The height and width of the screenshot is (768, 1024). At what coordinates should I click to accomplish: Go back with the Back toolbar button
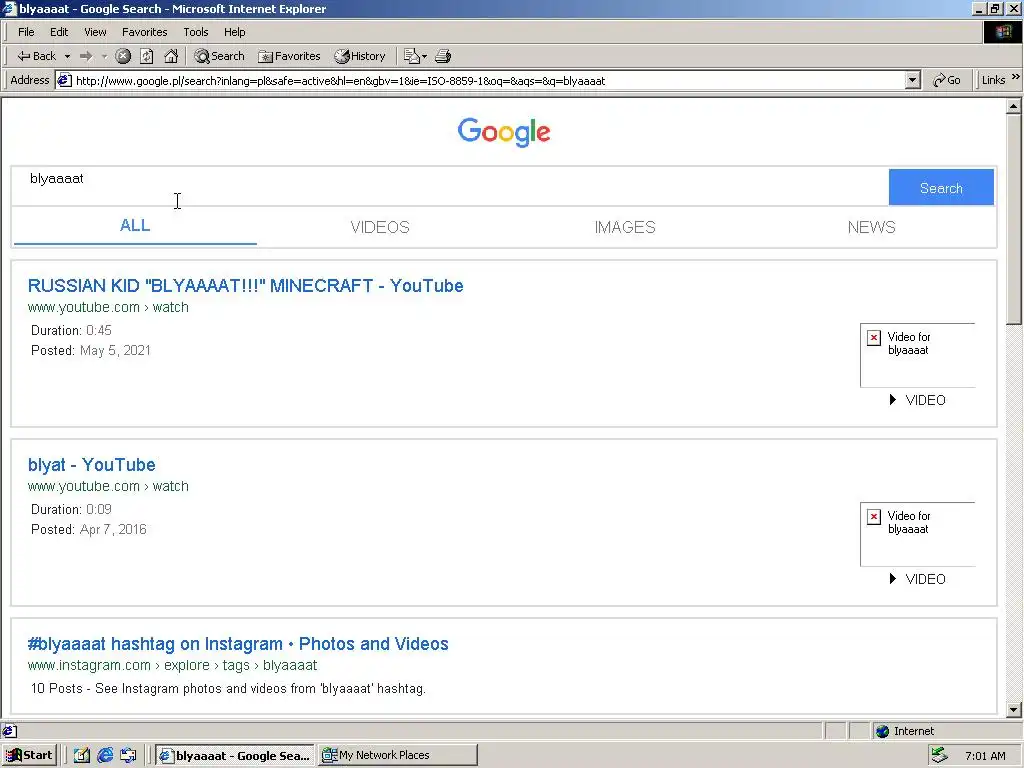pyautogui.click(x=36, y=56)
